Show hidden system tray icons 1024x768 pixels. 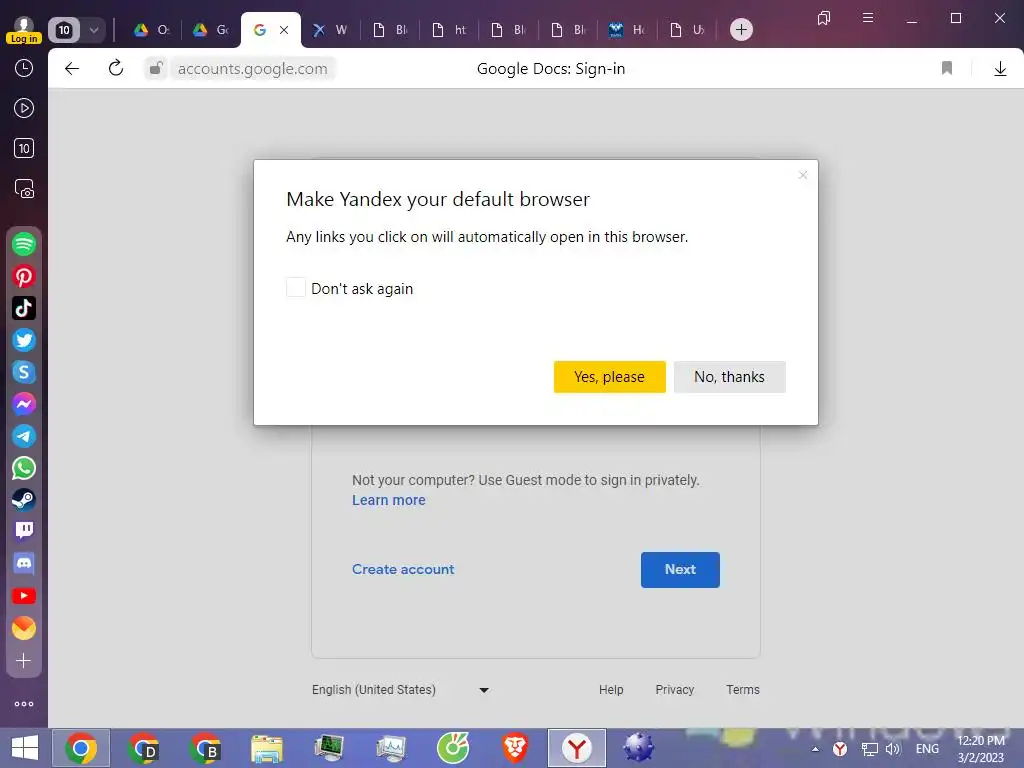(815, 749)
